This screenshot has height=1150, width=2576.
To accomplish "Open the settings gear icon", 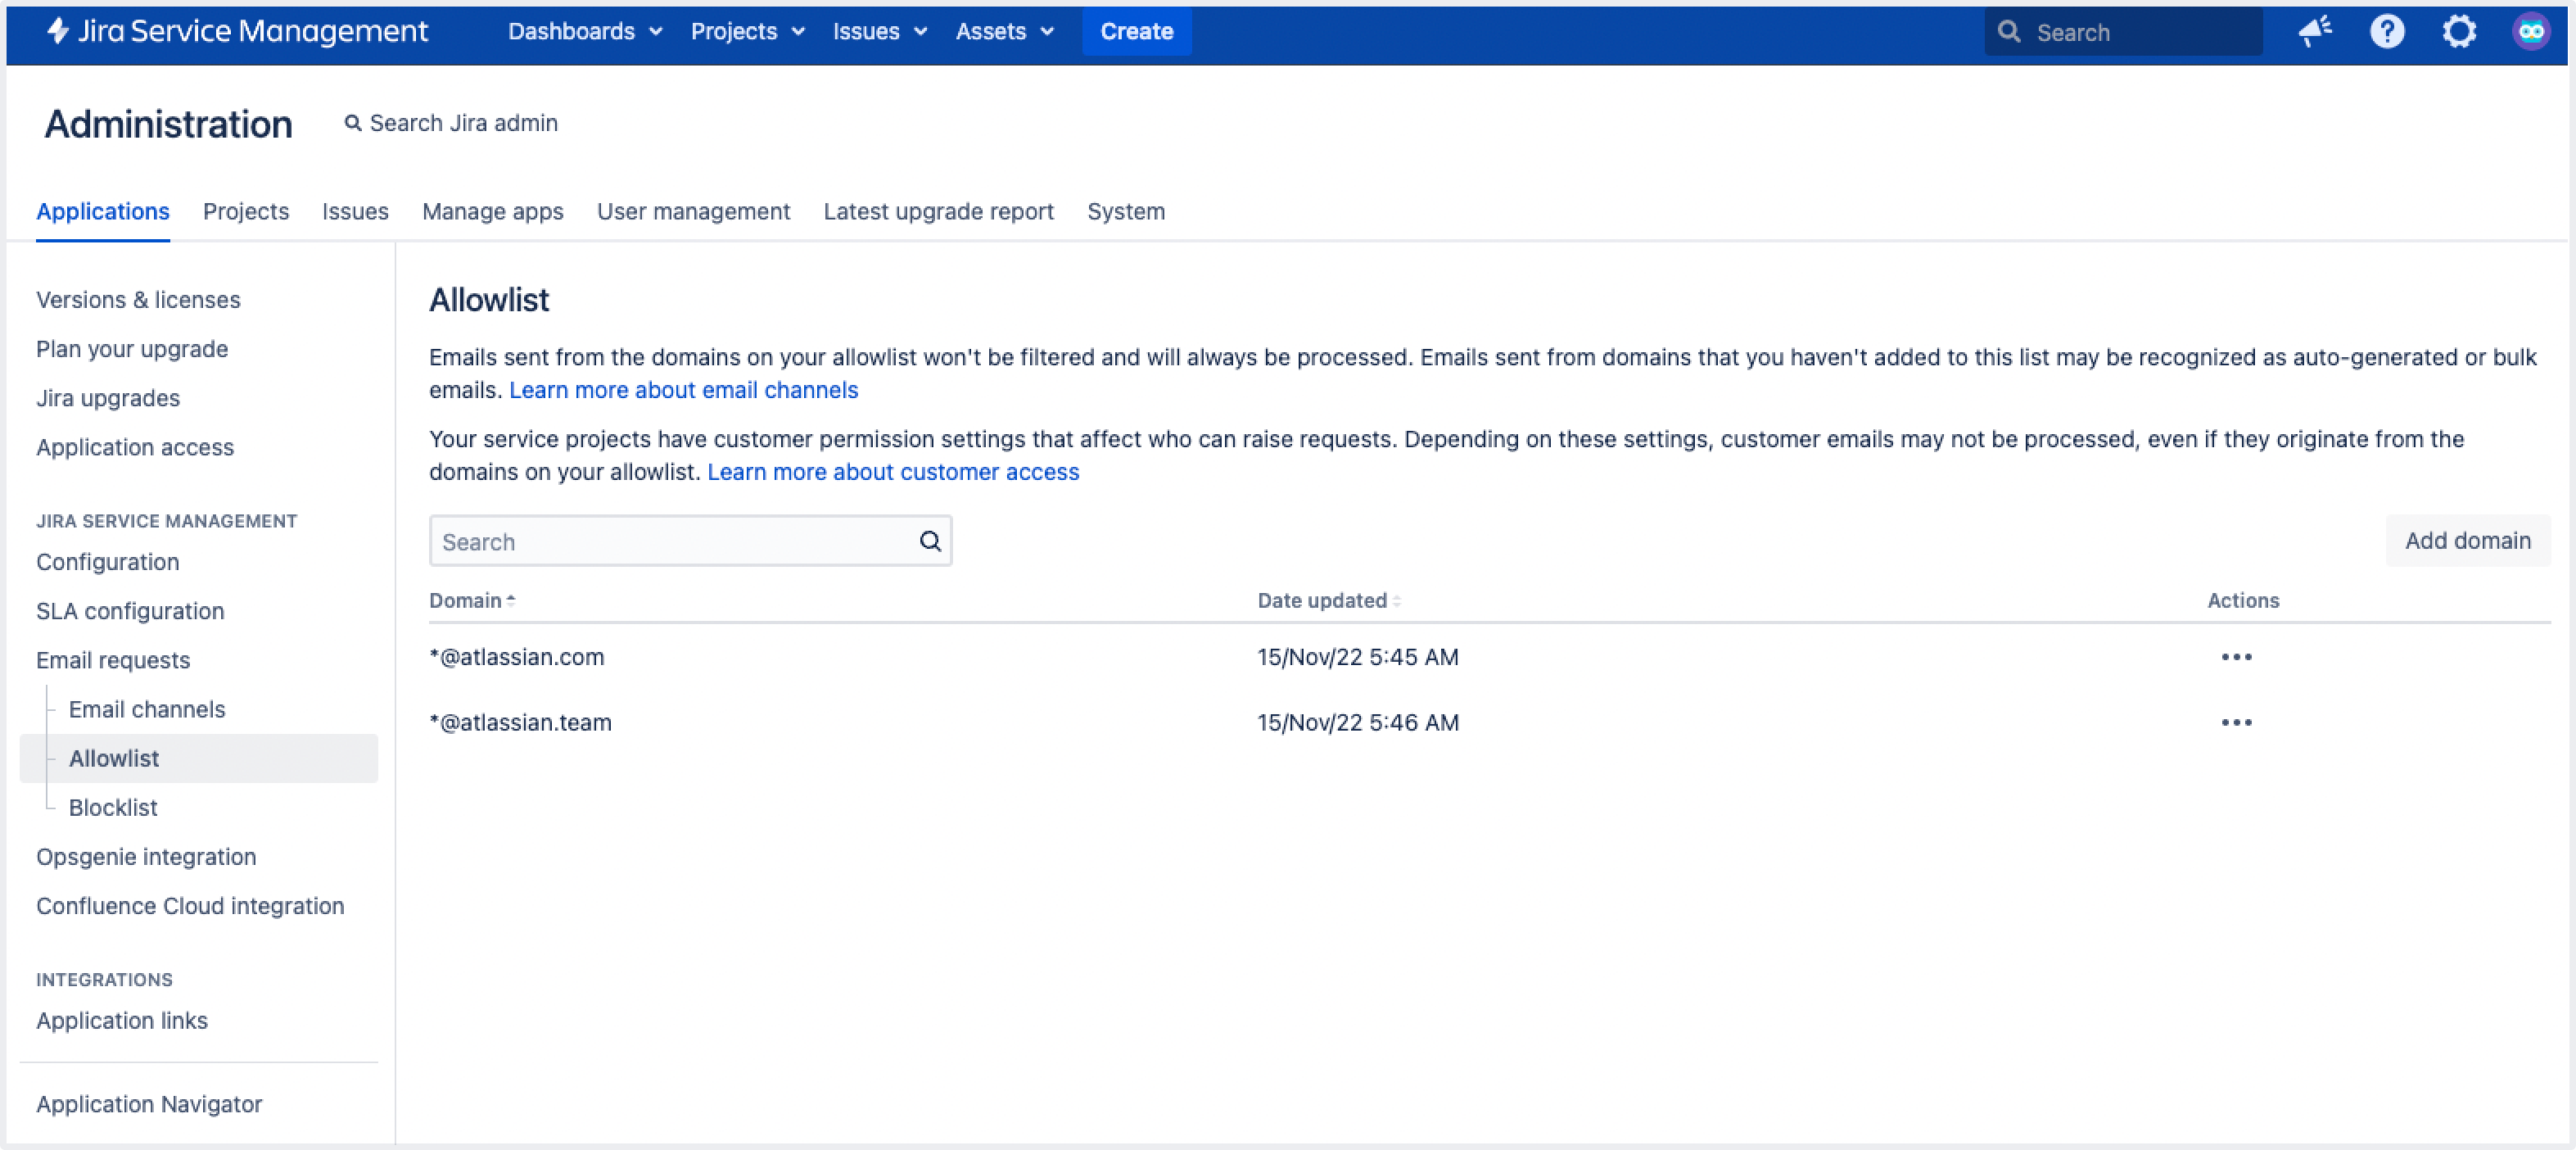I will coord(2459,32).
